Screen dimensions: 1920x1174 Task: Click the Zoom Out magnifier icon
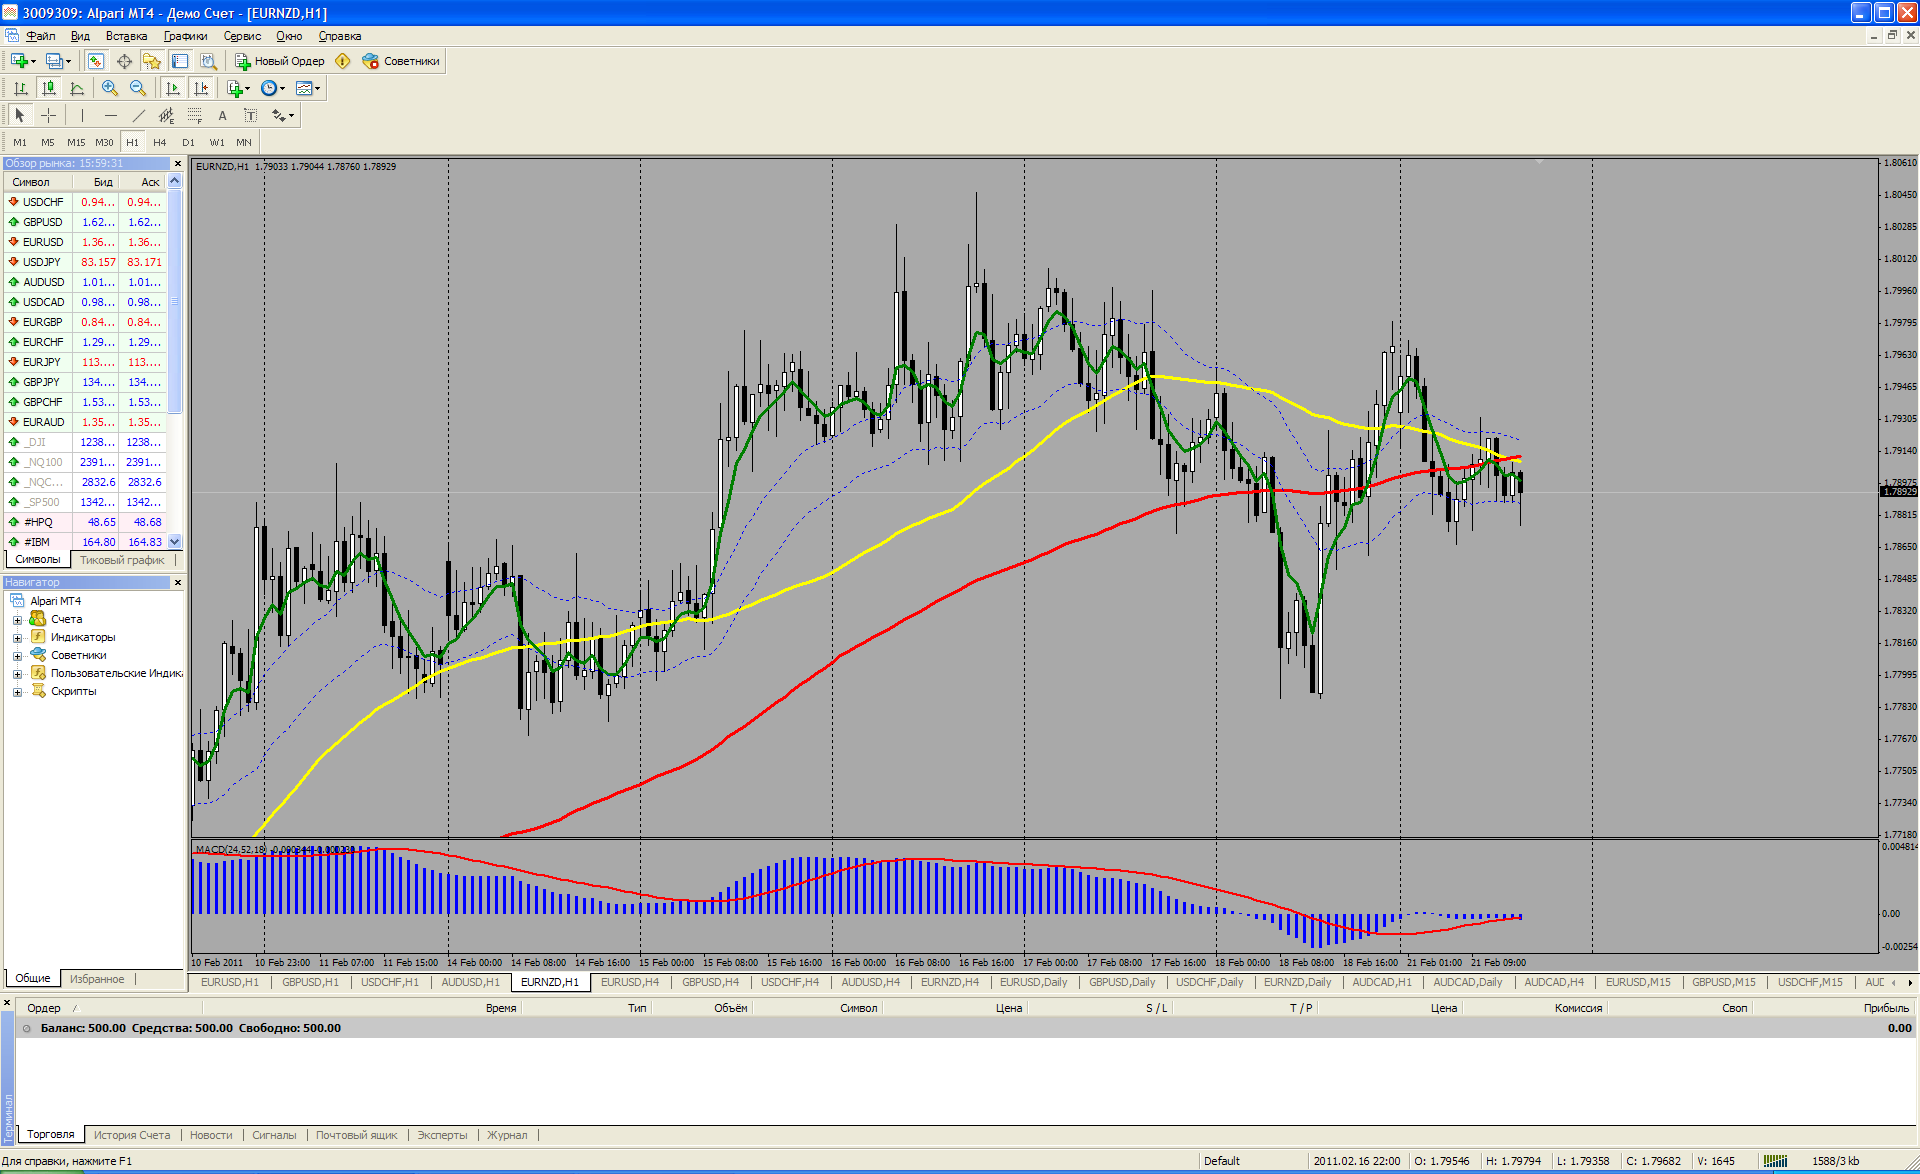click(x=138, y=88)
